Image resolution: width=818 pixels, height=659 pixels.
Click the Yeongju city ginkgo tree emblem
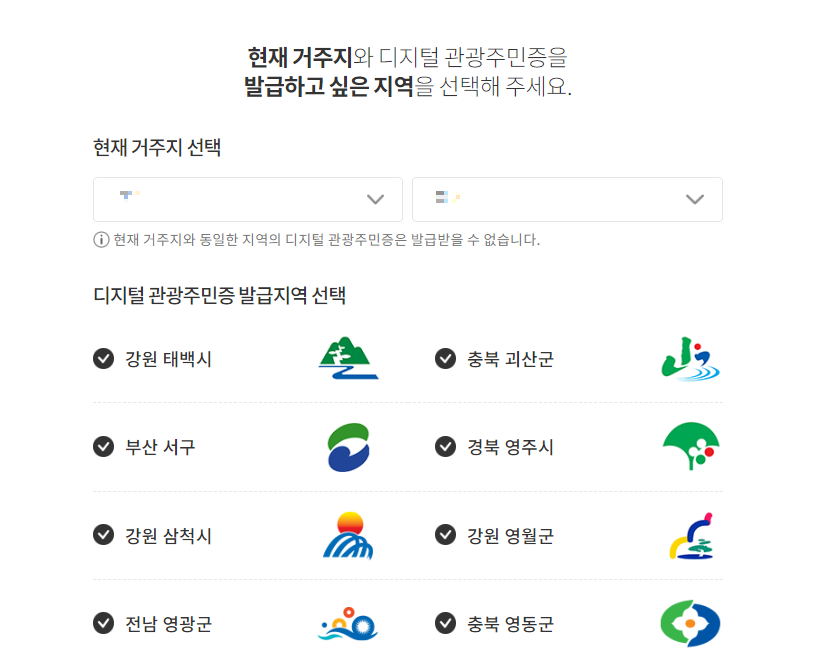point(692,447)
